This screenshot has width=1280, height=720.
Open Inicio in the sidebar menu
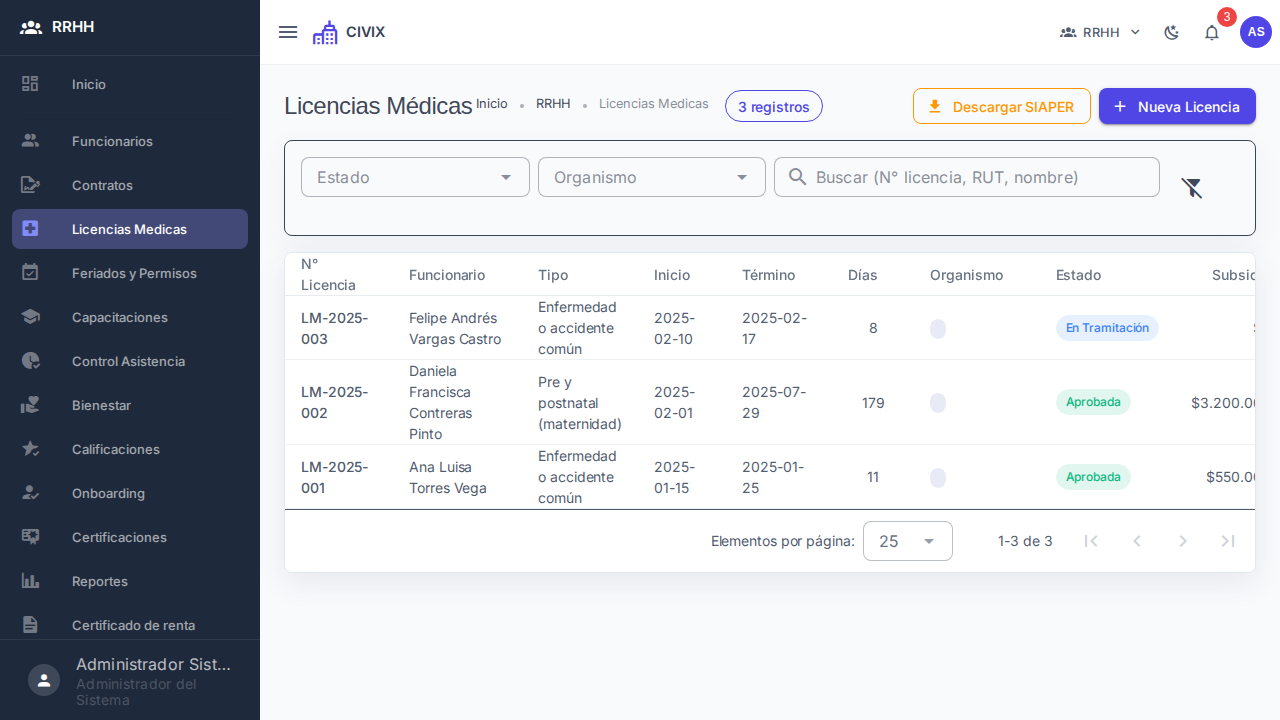[130, 84]
